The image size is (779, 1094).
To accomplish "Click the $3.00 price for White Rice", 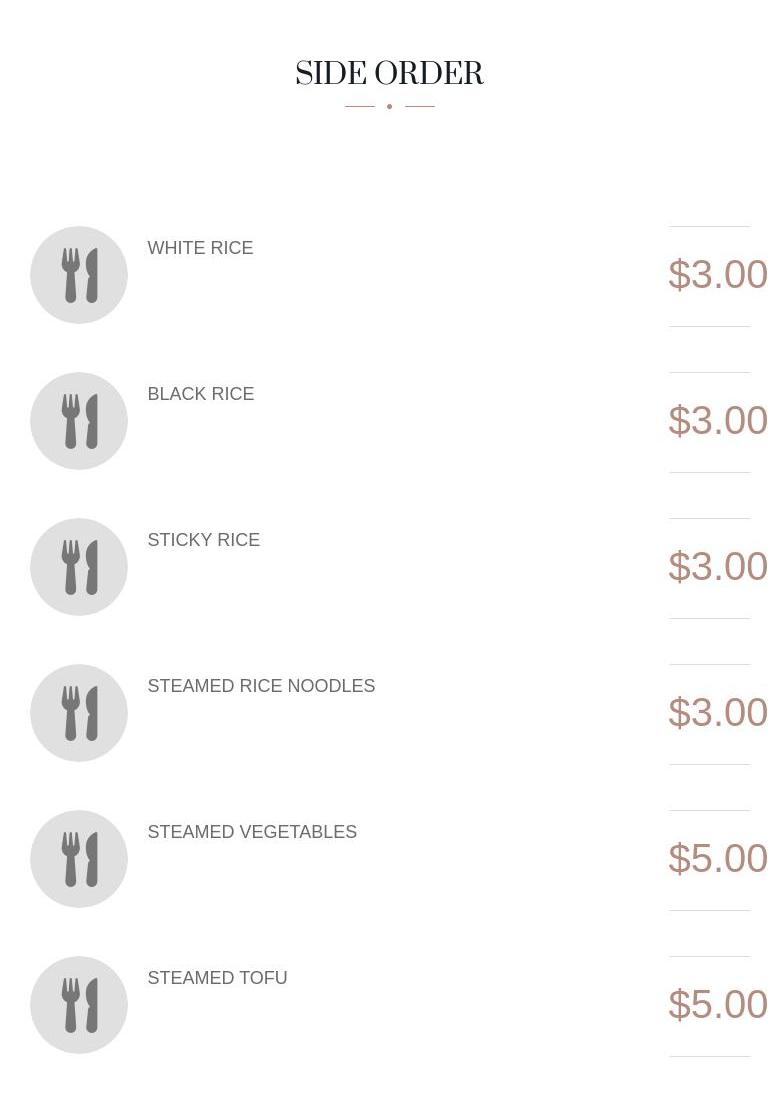I will 717,275.
